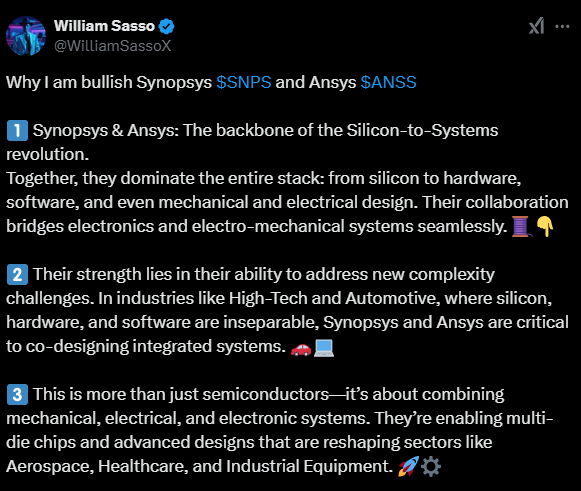Click the number 2 keycap emoji
This screenshot has height=491, width=581.
pyautogui.click(x=17, y=275)
